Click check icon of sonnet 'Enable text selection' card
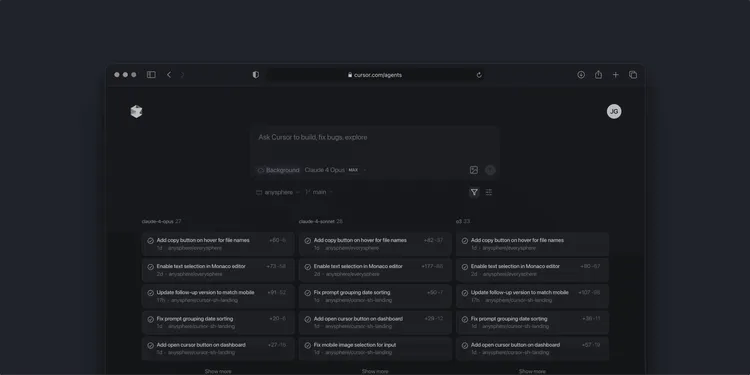Viewport: 750px width, 375px height. [308, 267]
